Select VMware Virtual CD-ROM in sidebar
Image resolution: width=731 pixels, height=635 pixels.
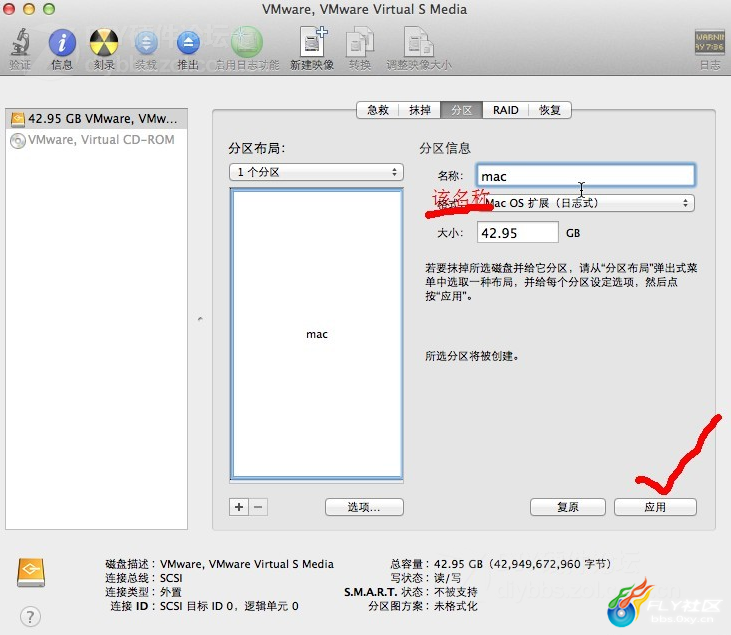(x=97, y=140)
